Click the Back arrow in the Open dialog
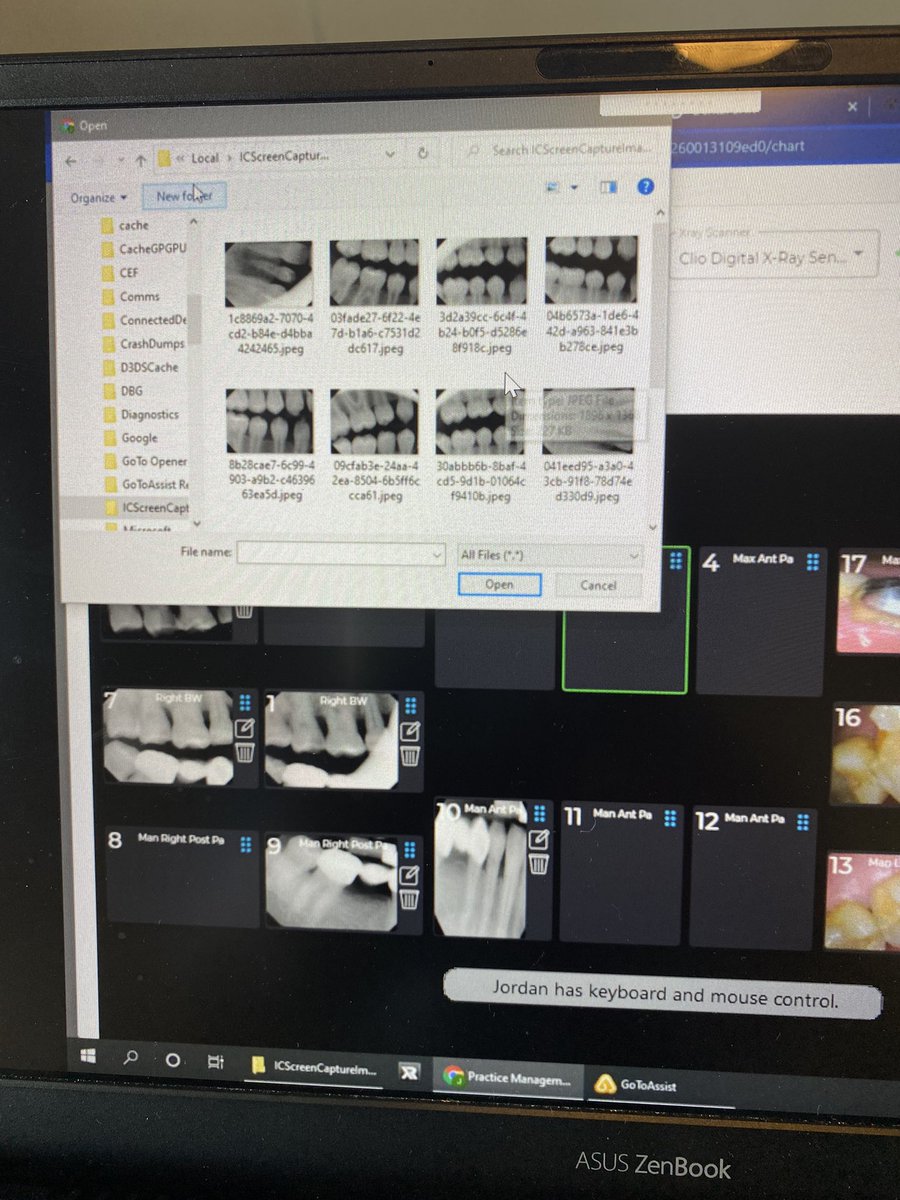The image size is (900, 1200). coord(71,159)
